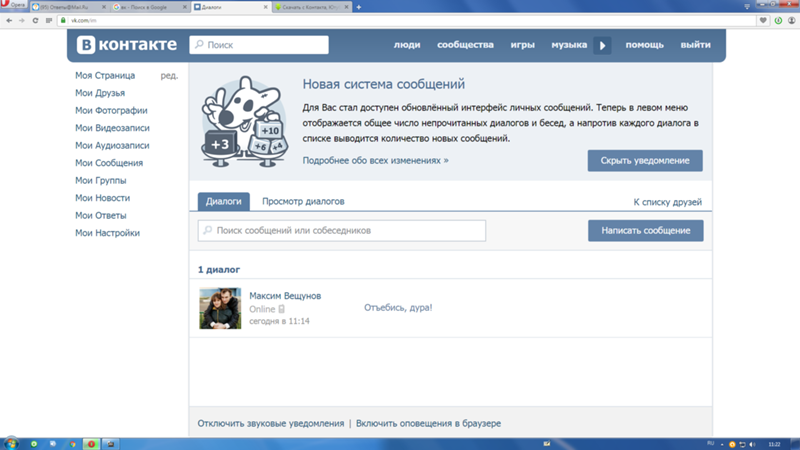Click ред. next to Моя Страница
The height and width of the screenshot is (450, 800).
click(169, 76)
